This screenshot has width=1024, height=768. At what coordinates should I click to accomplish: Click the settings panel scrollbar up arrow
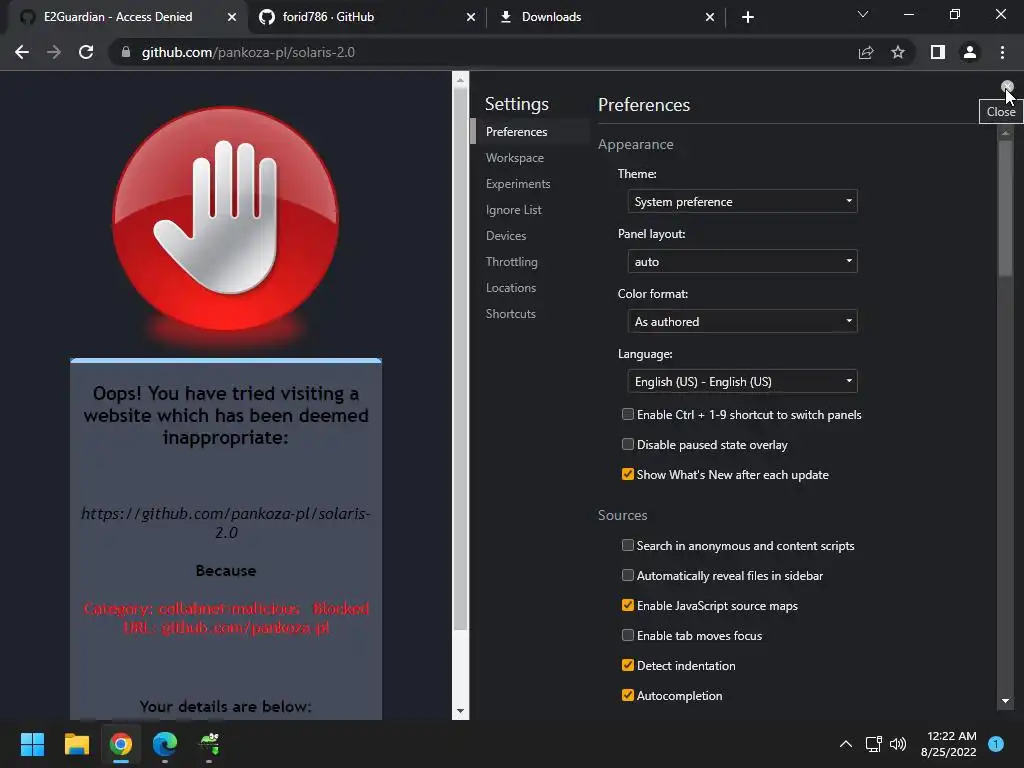(1005, 133)
